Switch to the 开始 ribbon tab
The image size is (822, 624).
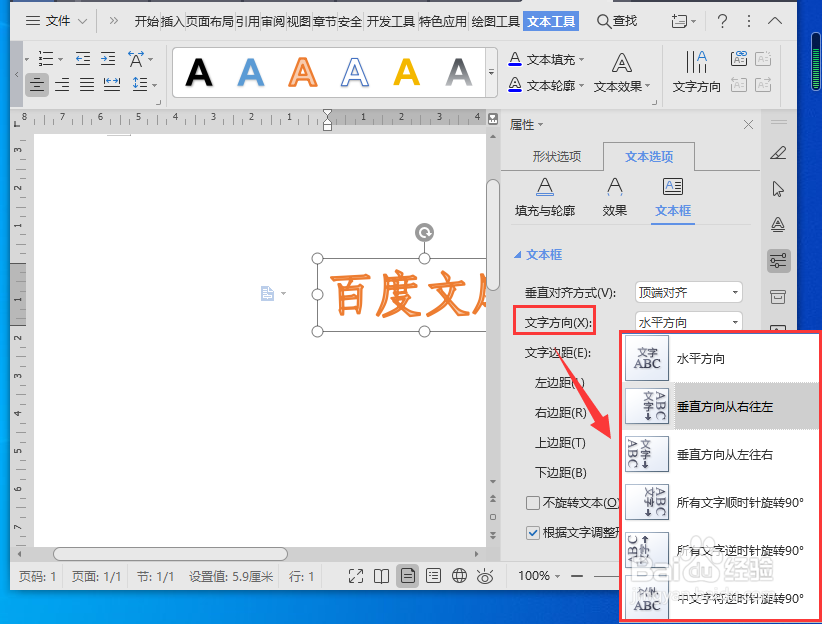point(147,21)
